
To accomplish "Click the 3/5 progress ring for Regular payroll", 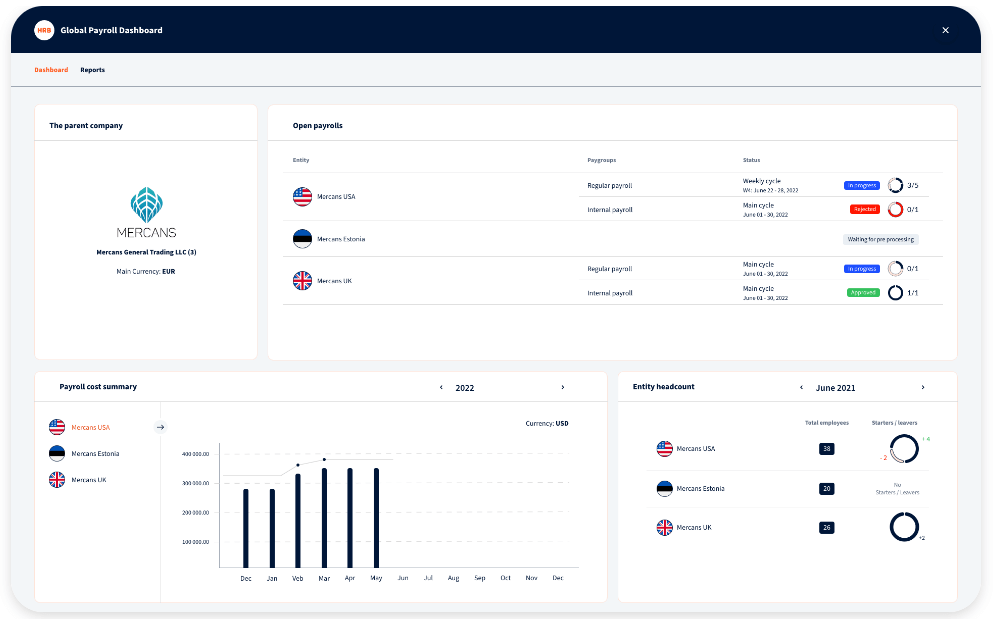I will [896, 185].
